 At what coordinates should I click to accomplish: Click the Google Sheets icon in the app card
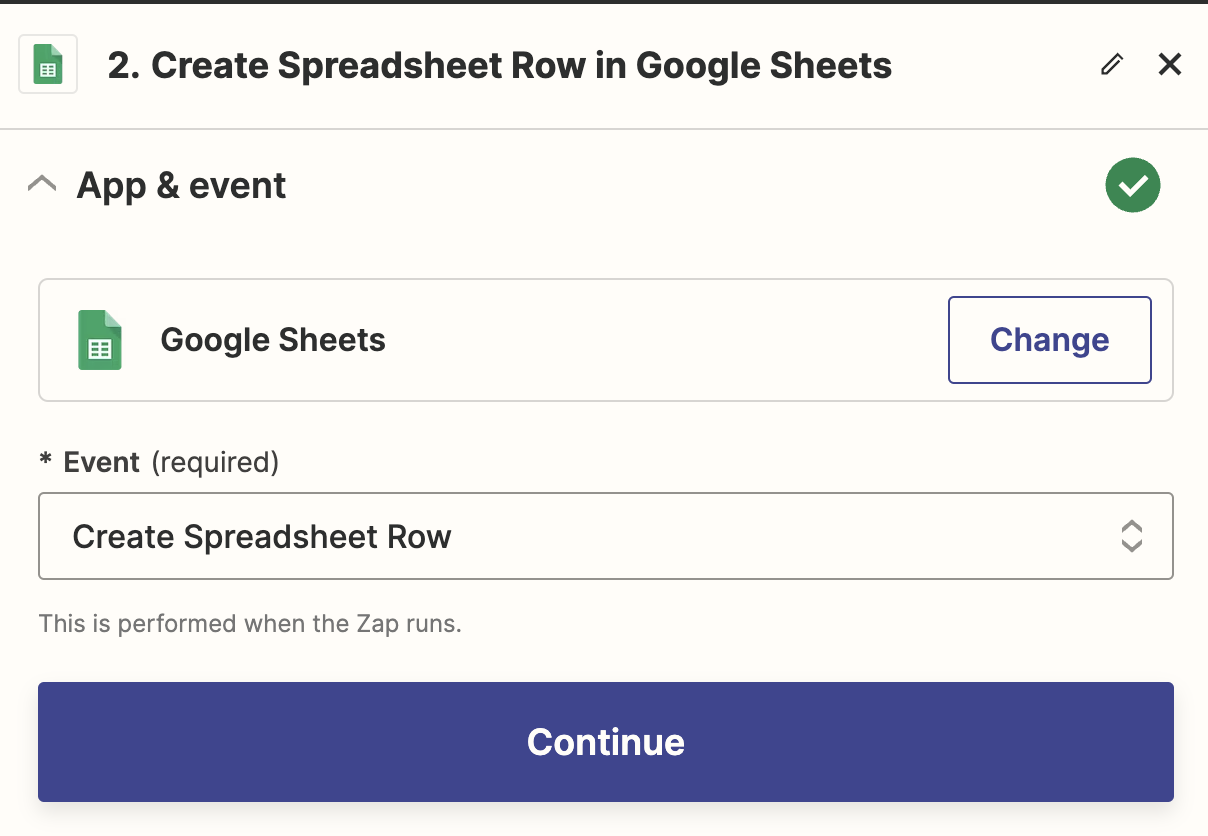100,340
